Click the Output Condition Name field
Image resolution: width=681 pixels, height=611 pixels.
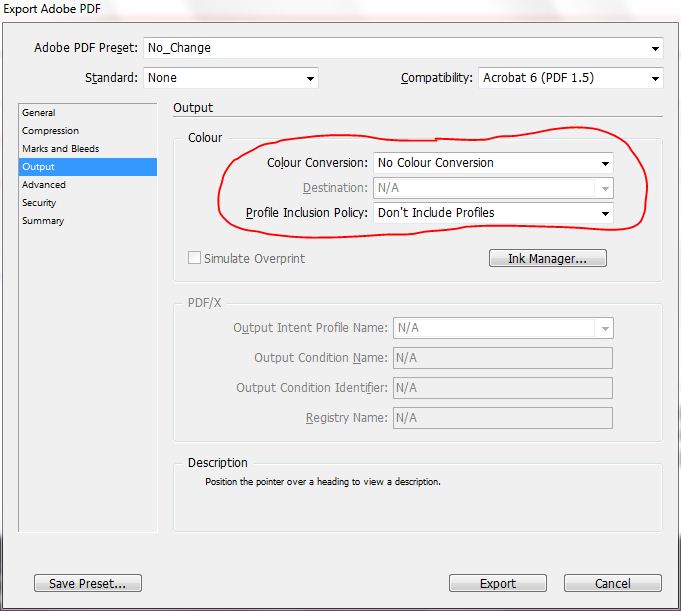coord(503,358)
